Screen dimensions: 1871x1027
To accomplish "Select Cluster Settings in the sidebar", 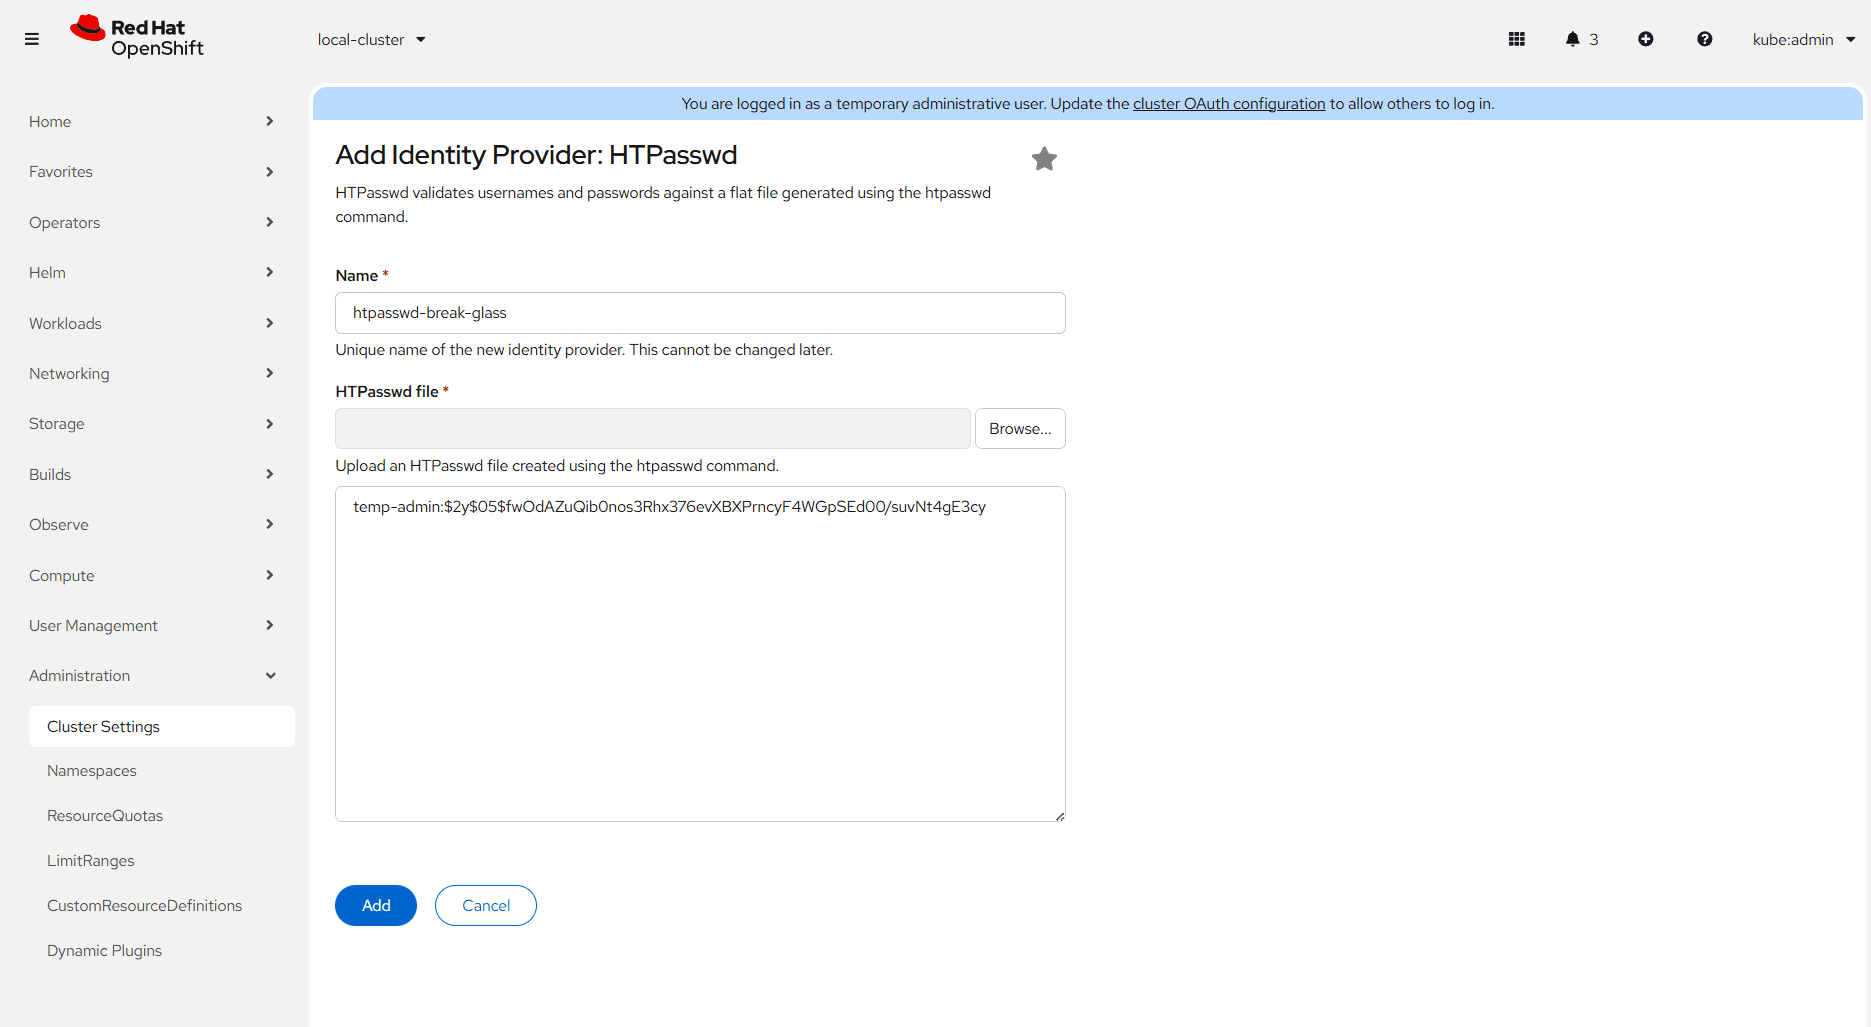I will (x=103, y=727).
